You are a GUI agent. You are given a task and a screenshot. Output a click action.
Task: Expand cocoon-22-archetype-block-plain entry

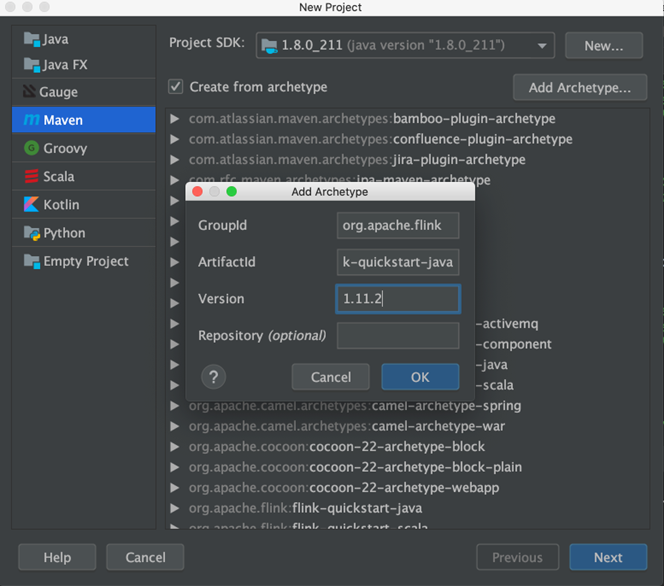pyautogui.click(x=174, y=467)
